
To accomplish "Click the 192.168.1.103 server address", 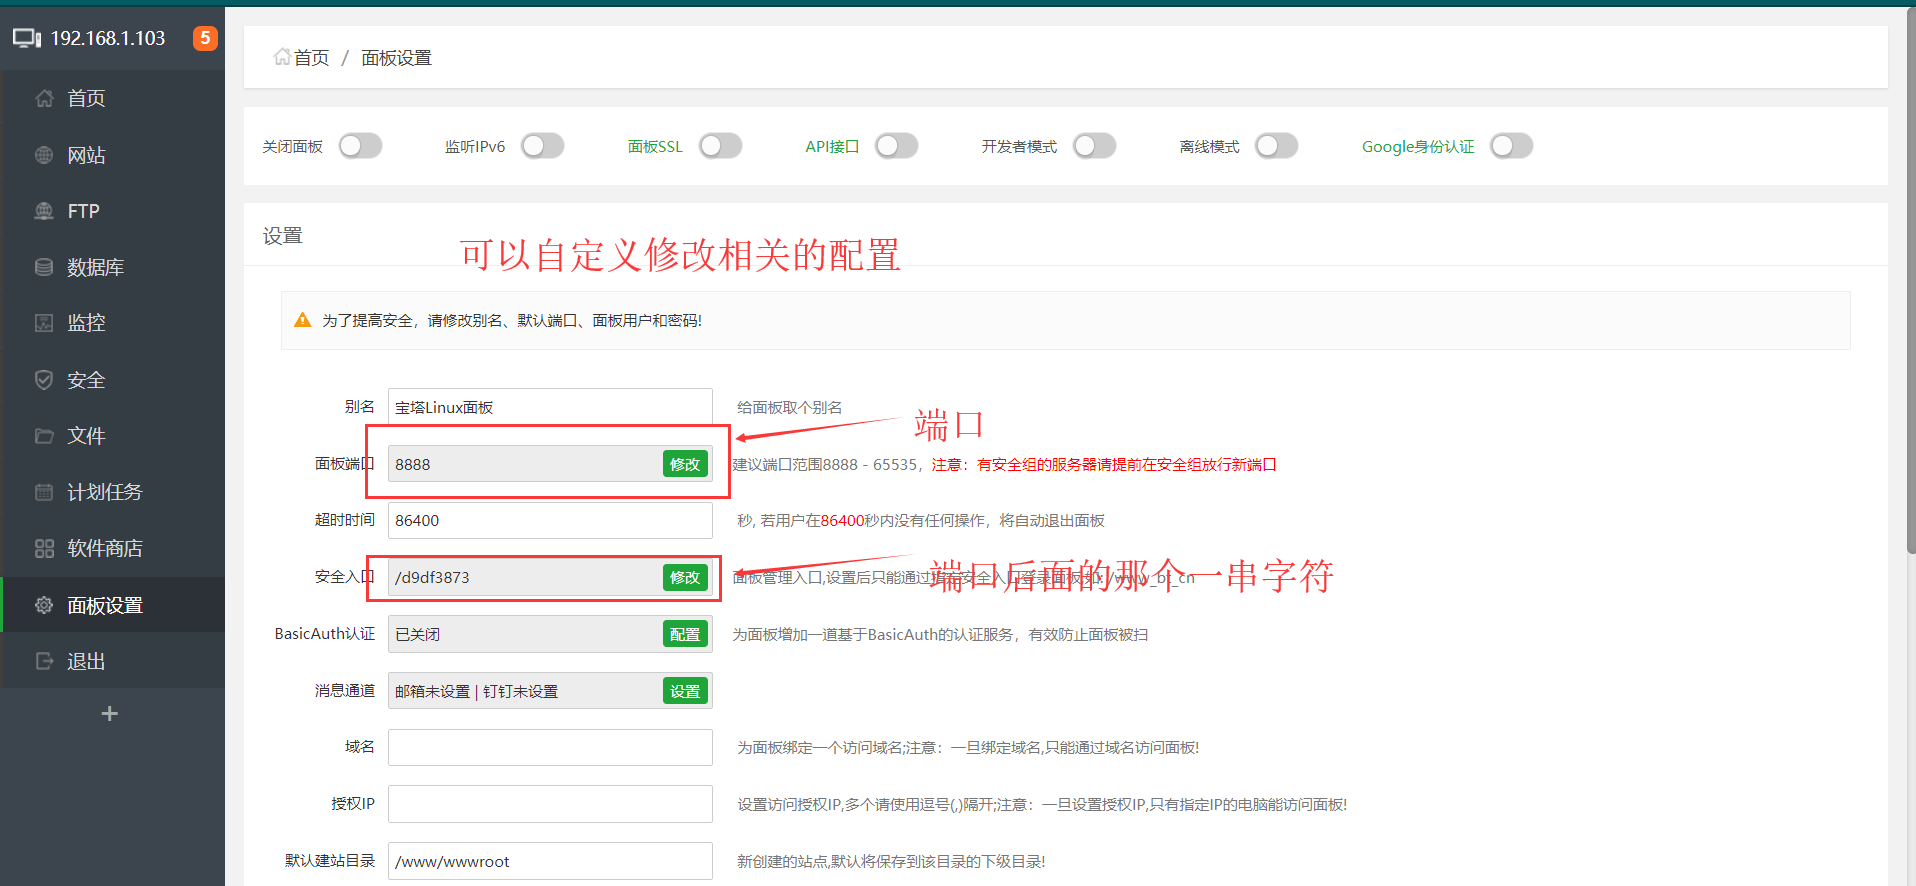I will click(108, 38).
